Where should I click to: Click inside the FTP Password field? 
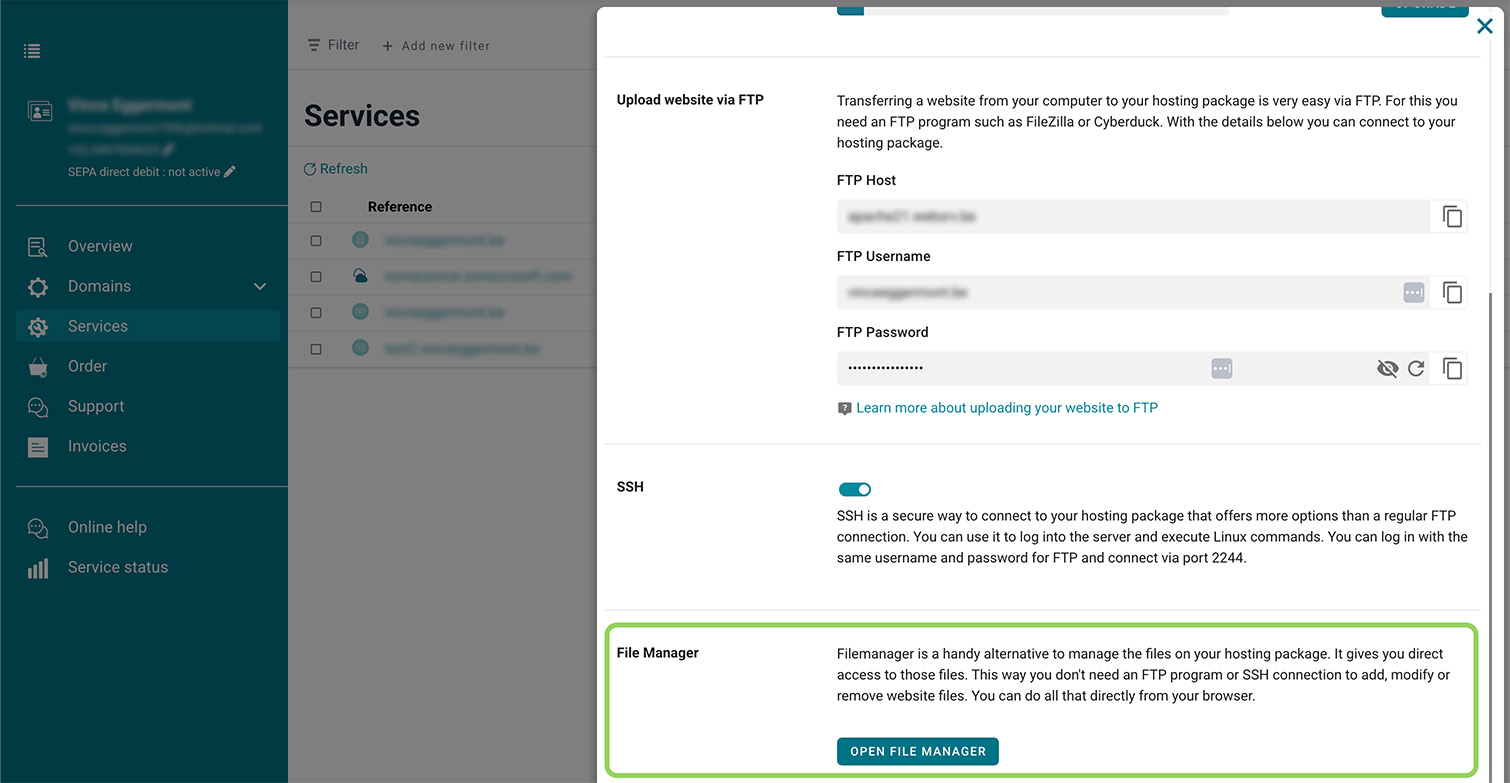[x=1020, y=368]
